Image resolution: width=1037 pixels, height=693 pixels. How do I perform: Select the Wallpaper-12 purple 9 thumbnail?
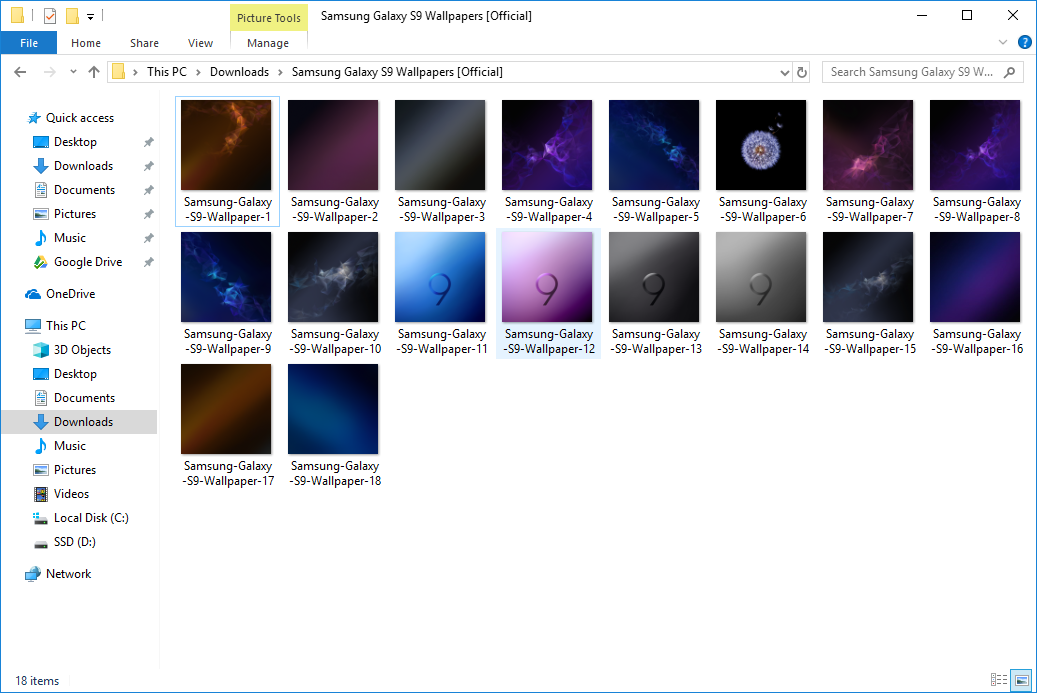[x=547, y=277]
